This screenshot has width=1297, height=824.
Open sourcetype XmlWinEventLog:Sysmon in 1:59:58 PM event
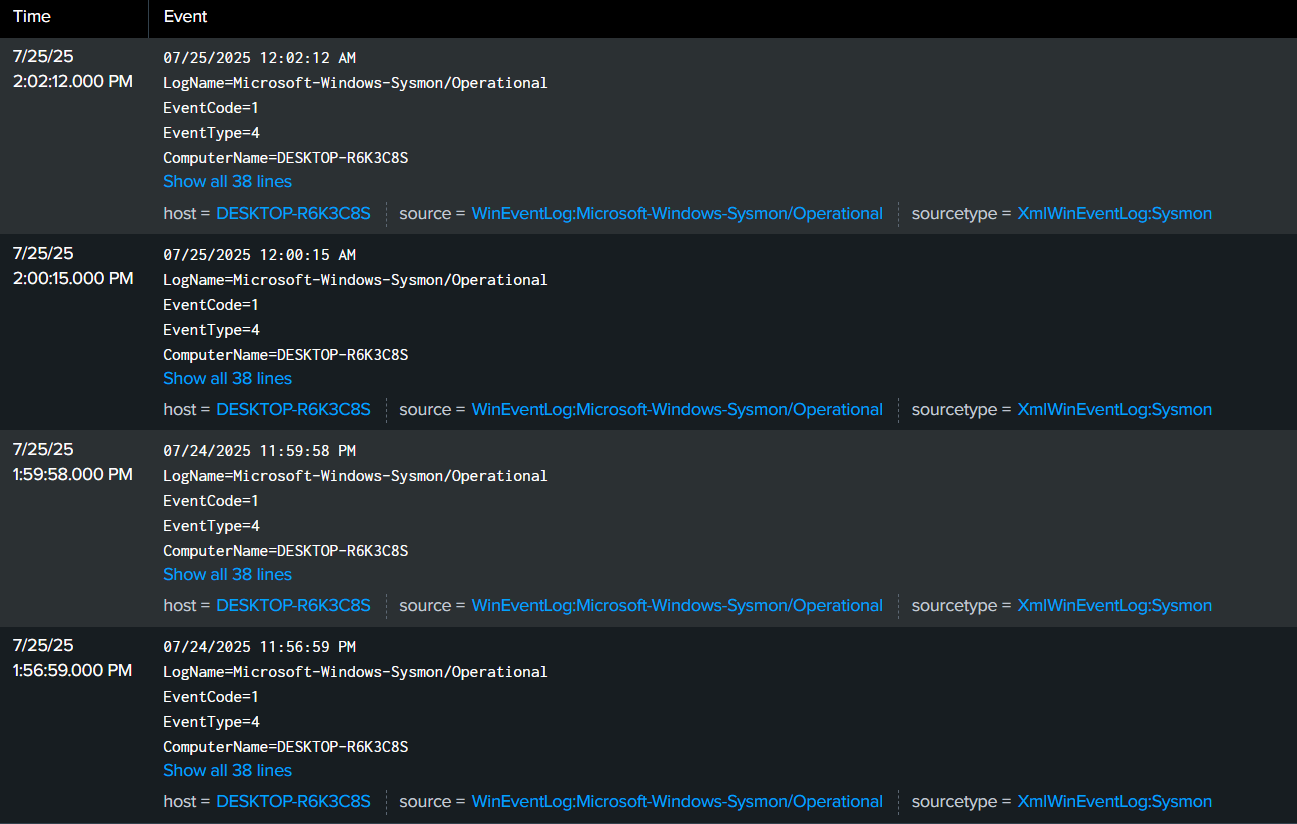click(1114, 606)
